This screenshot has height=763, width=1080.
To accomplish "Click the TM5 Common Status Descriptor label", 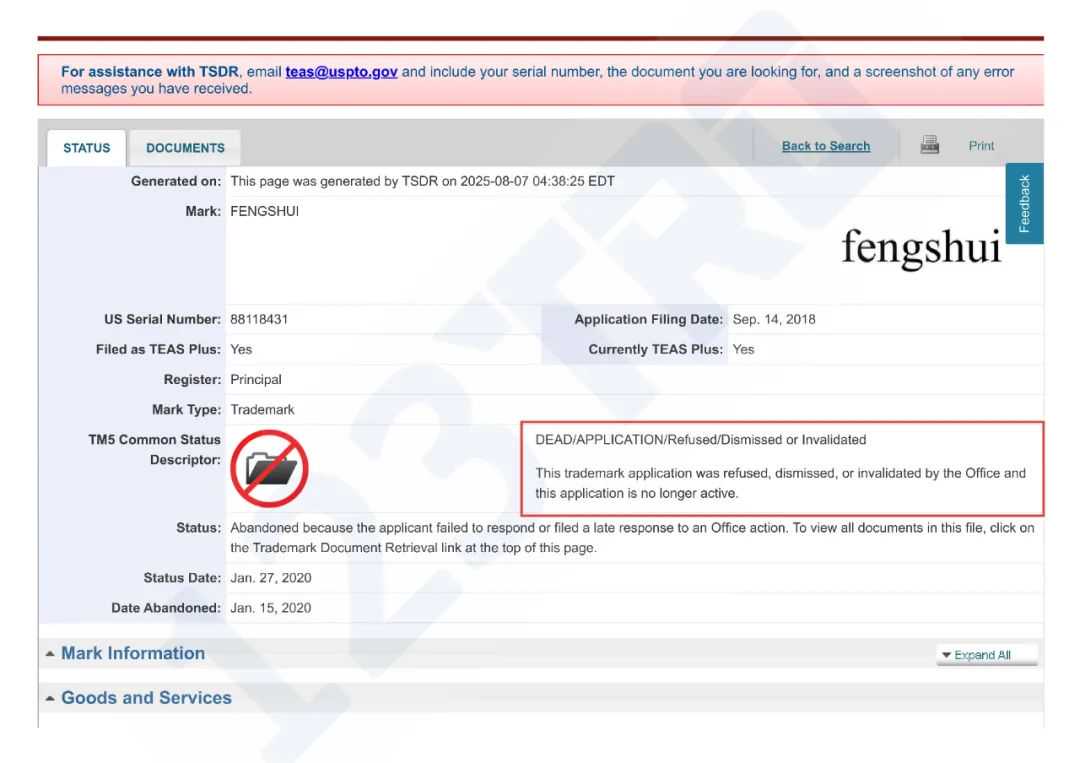I will point(154,449).
